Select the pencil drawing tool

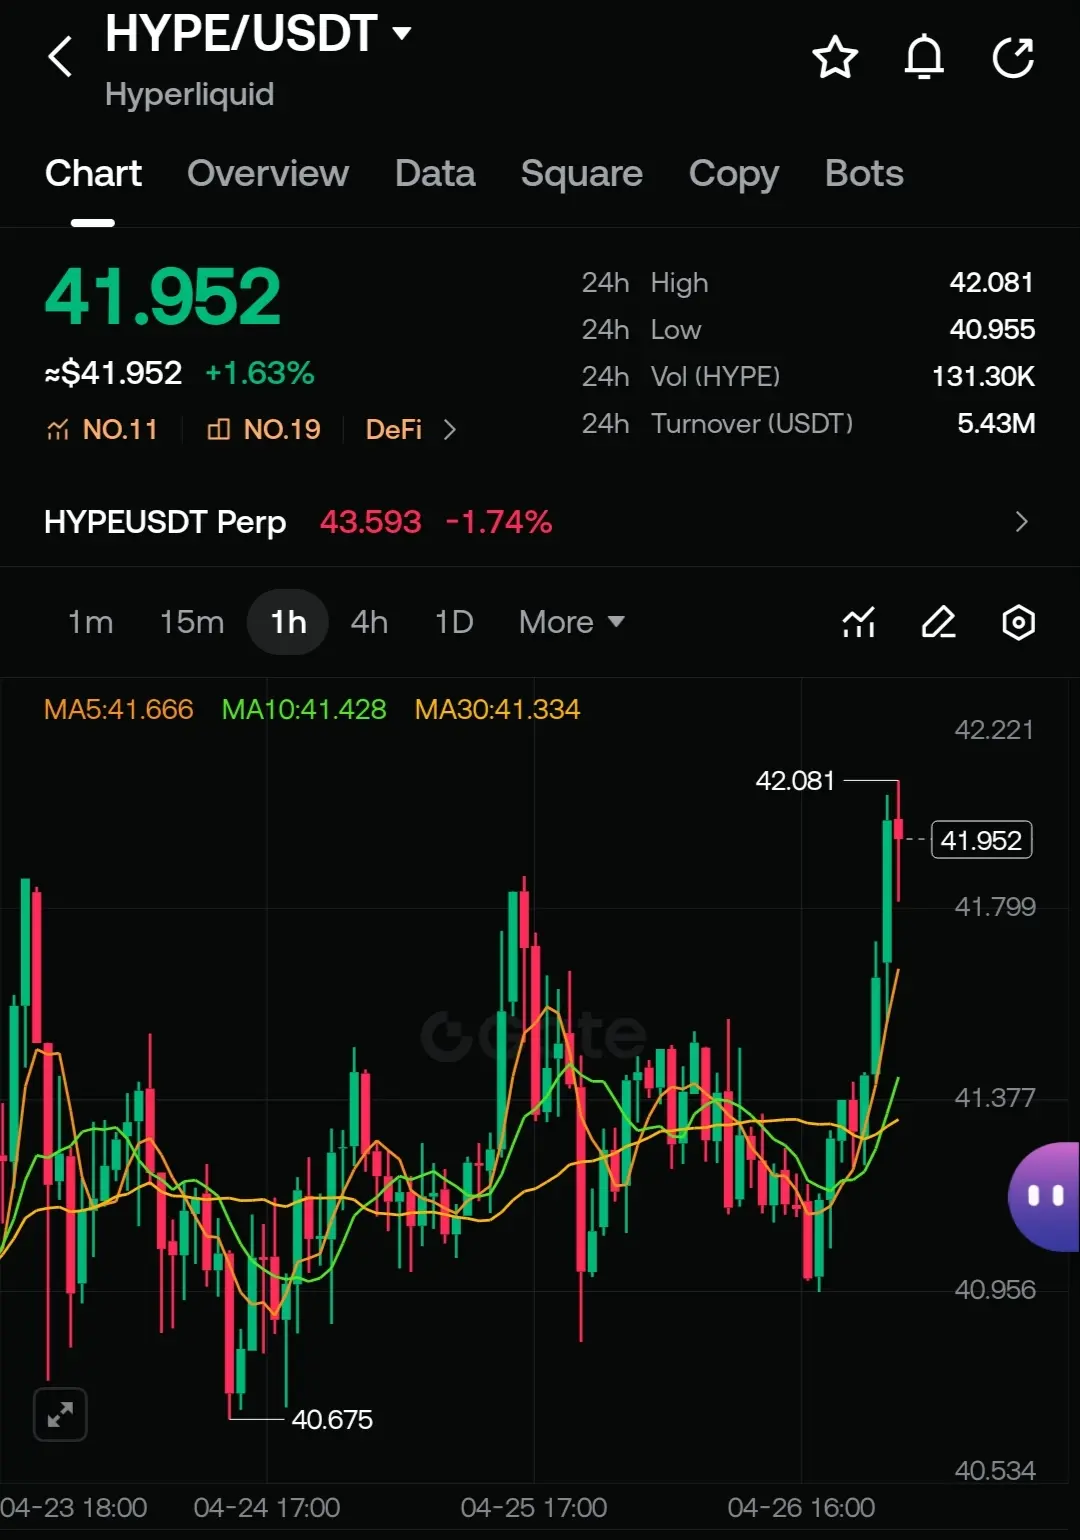[x=938, y=622]
